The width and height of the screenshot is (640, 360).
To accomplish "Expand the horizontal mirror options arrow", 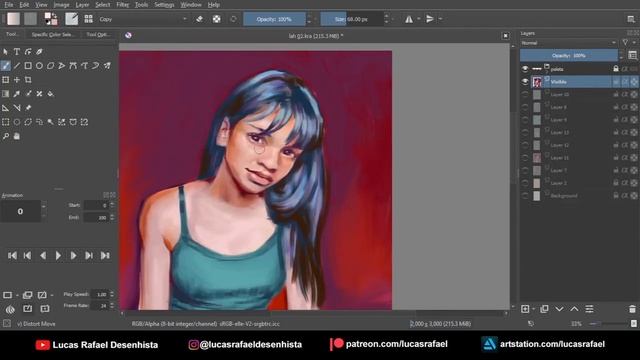I will (x=418, y=19).
